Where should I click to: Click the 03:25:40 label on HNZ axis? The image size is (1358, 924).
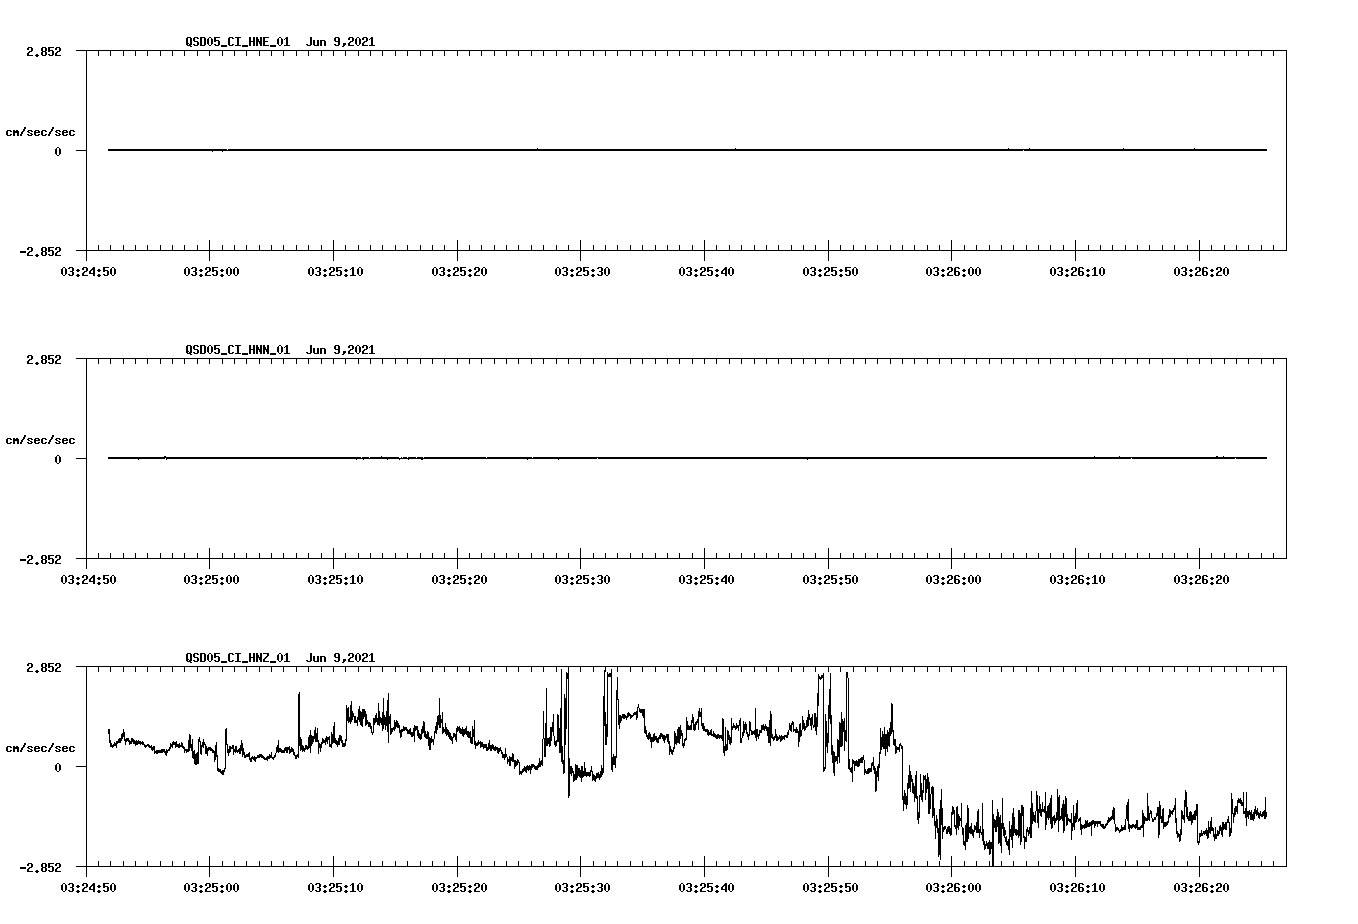coord(705,887)
